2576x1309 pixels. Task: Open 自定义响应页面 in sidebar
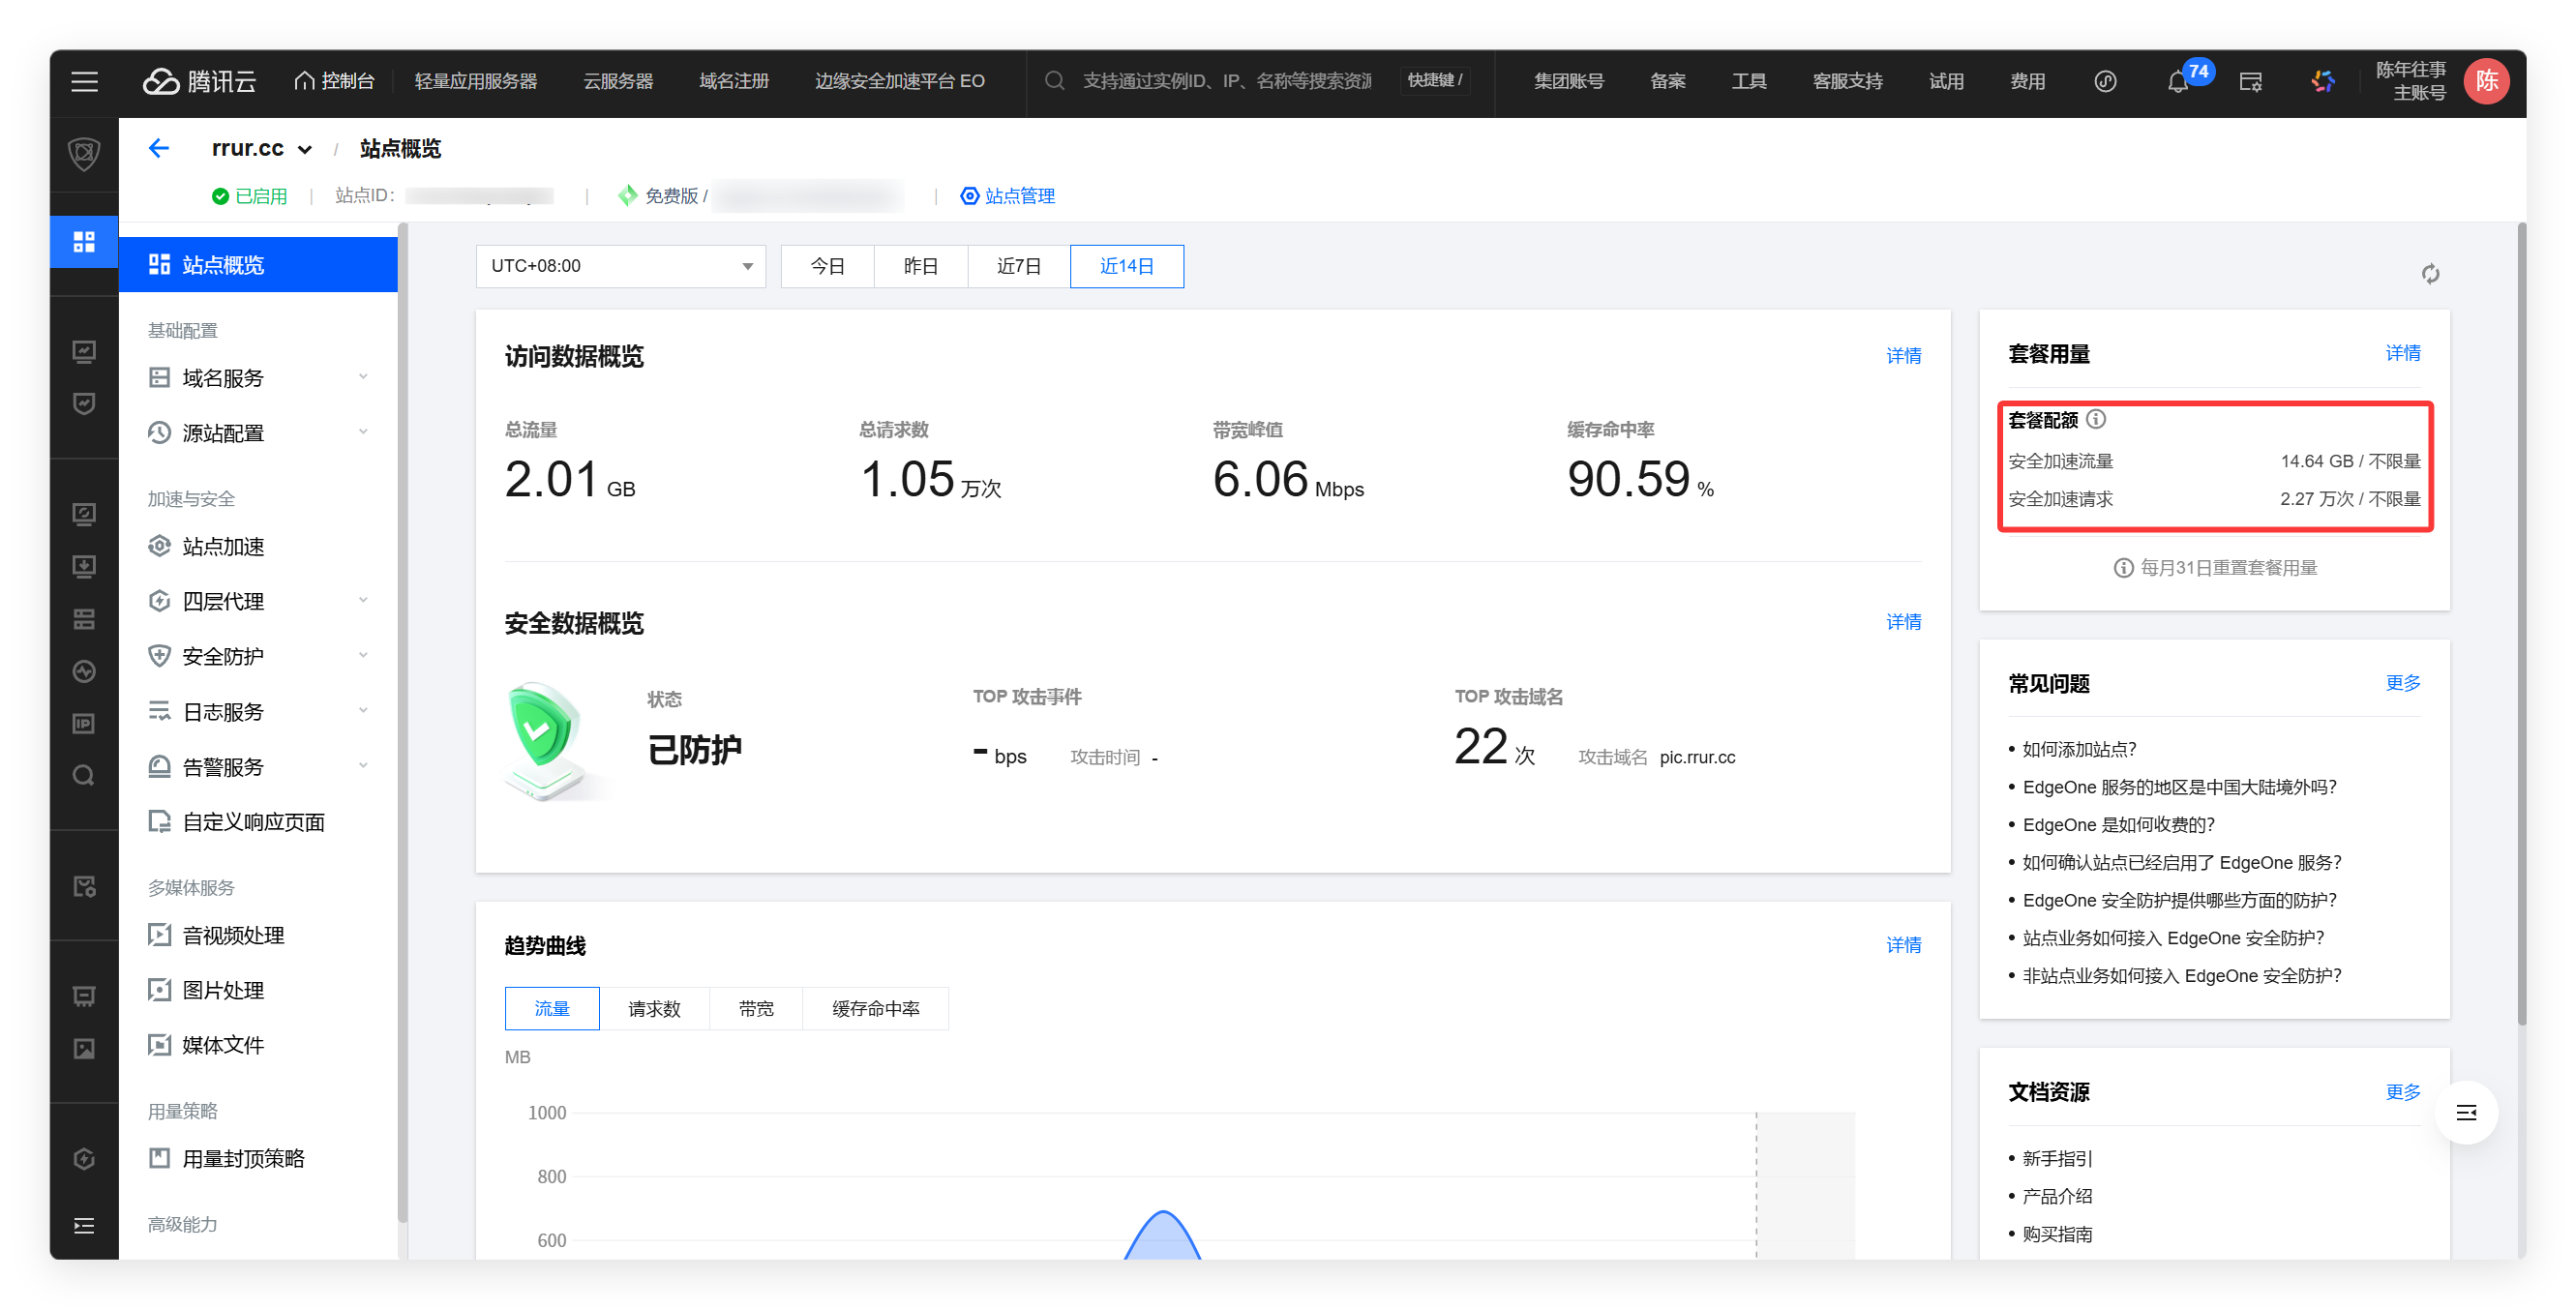[x=258, y=822]
